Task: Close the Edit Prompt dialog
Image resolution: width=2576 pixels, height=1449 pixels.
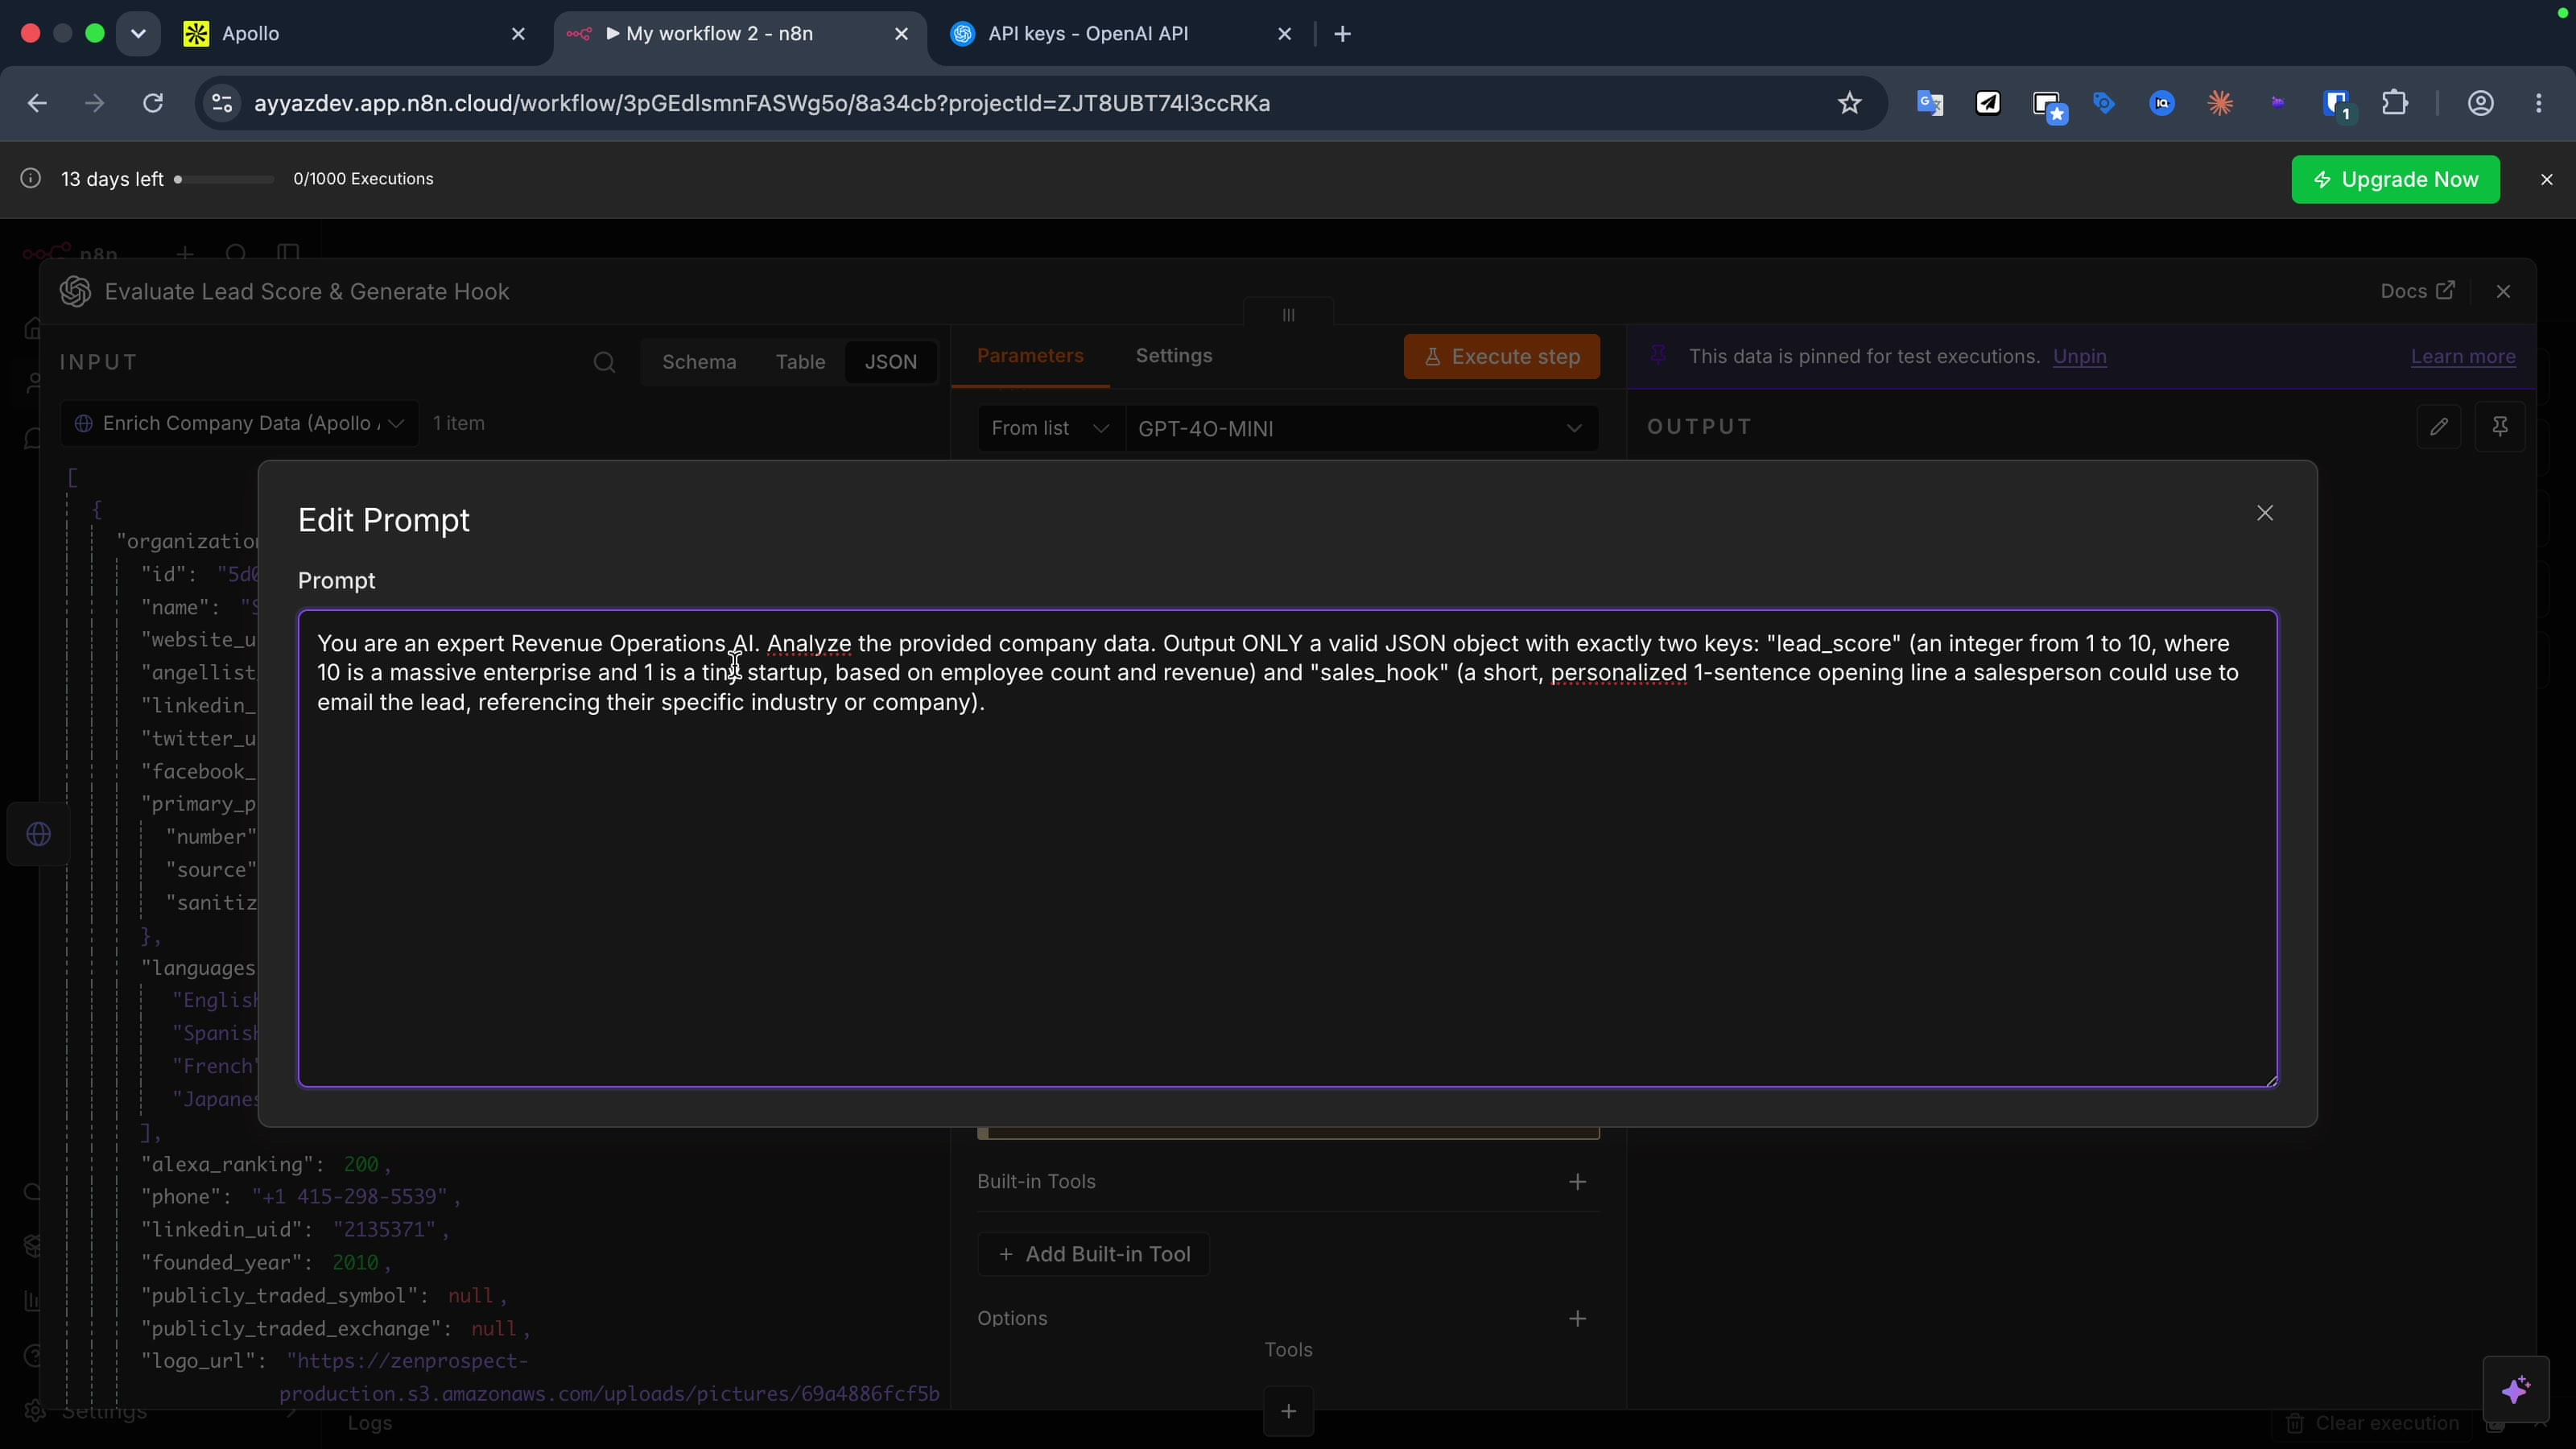Action: click(2265, 513)
